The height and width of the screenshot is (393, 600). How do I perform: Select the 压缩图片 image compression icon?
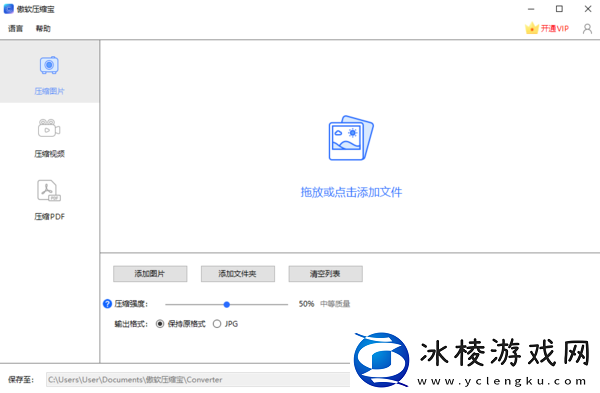point(49,65)
